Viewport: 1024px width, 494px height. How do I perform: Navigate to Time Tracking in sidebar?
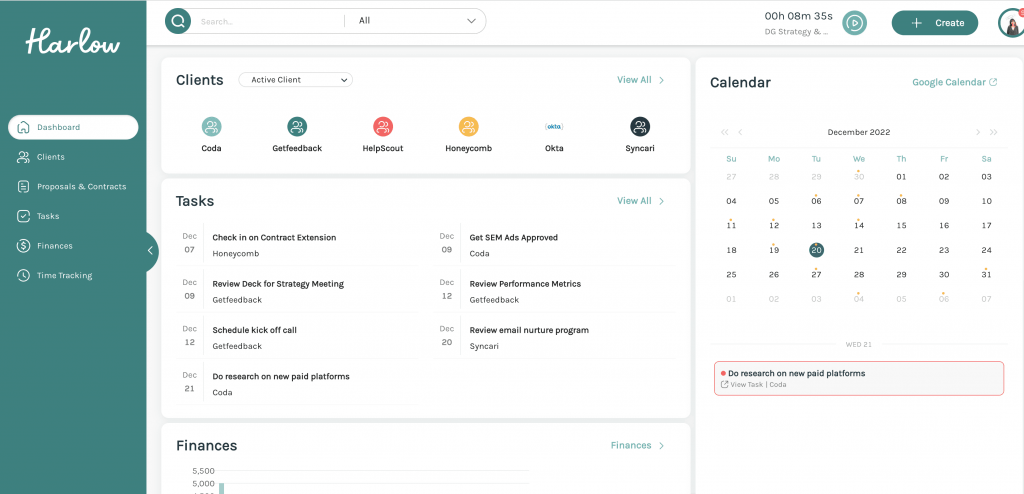[x=64, y=275]
